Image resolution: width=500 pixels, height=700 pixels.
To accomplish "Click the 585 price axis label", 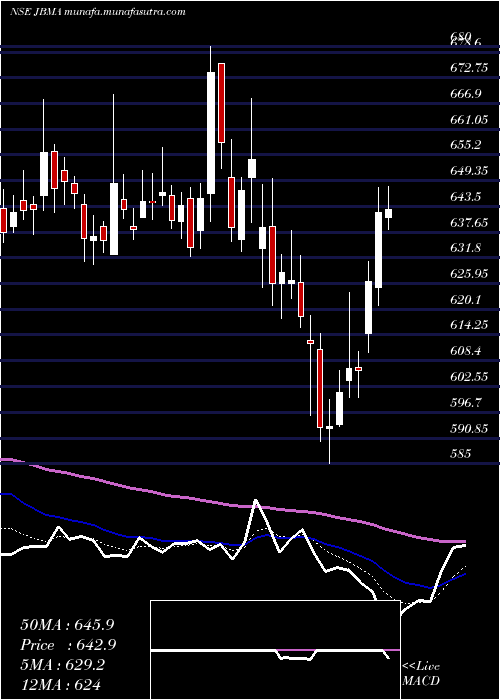I will [461, 454].
